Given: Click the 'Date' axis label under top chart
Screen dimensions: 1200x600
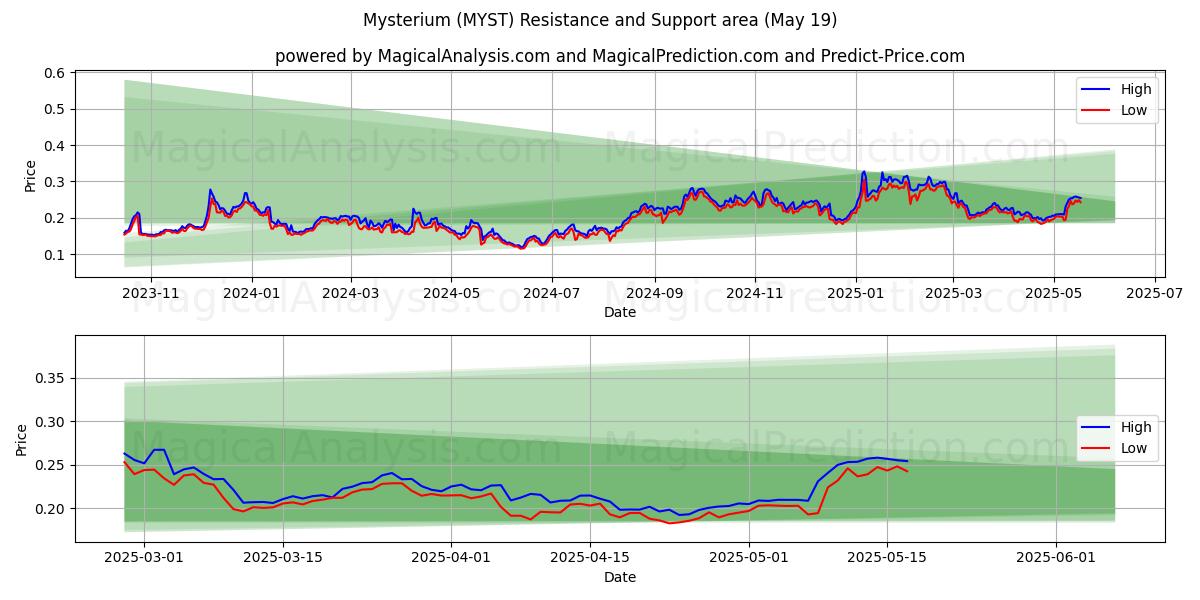Looking at the screenshot, I should coord(620,313).
